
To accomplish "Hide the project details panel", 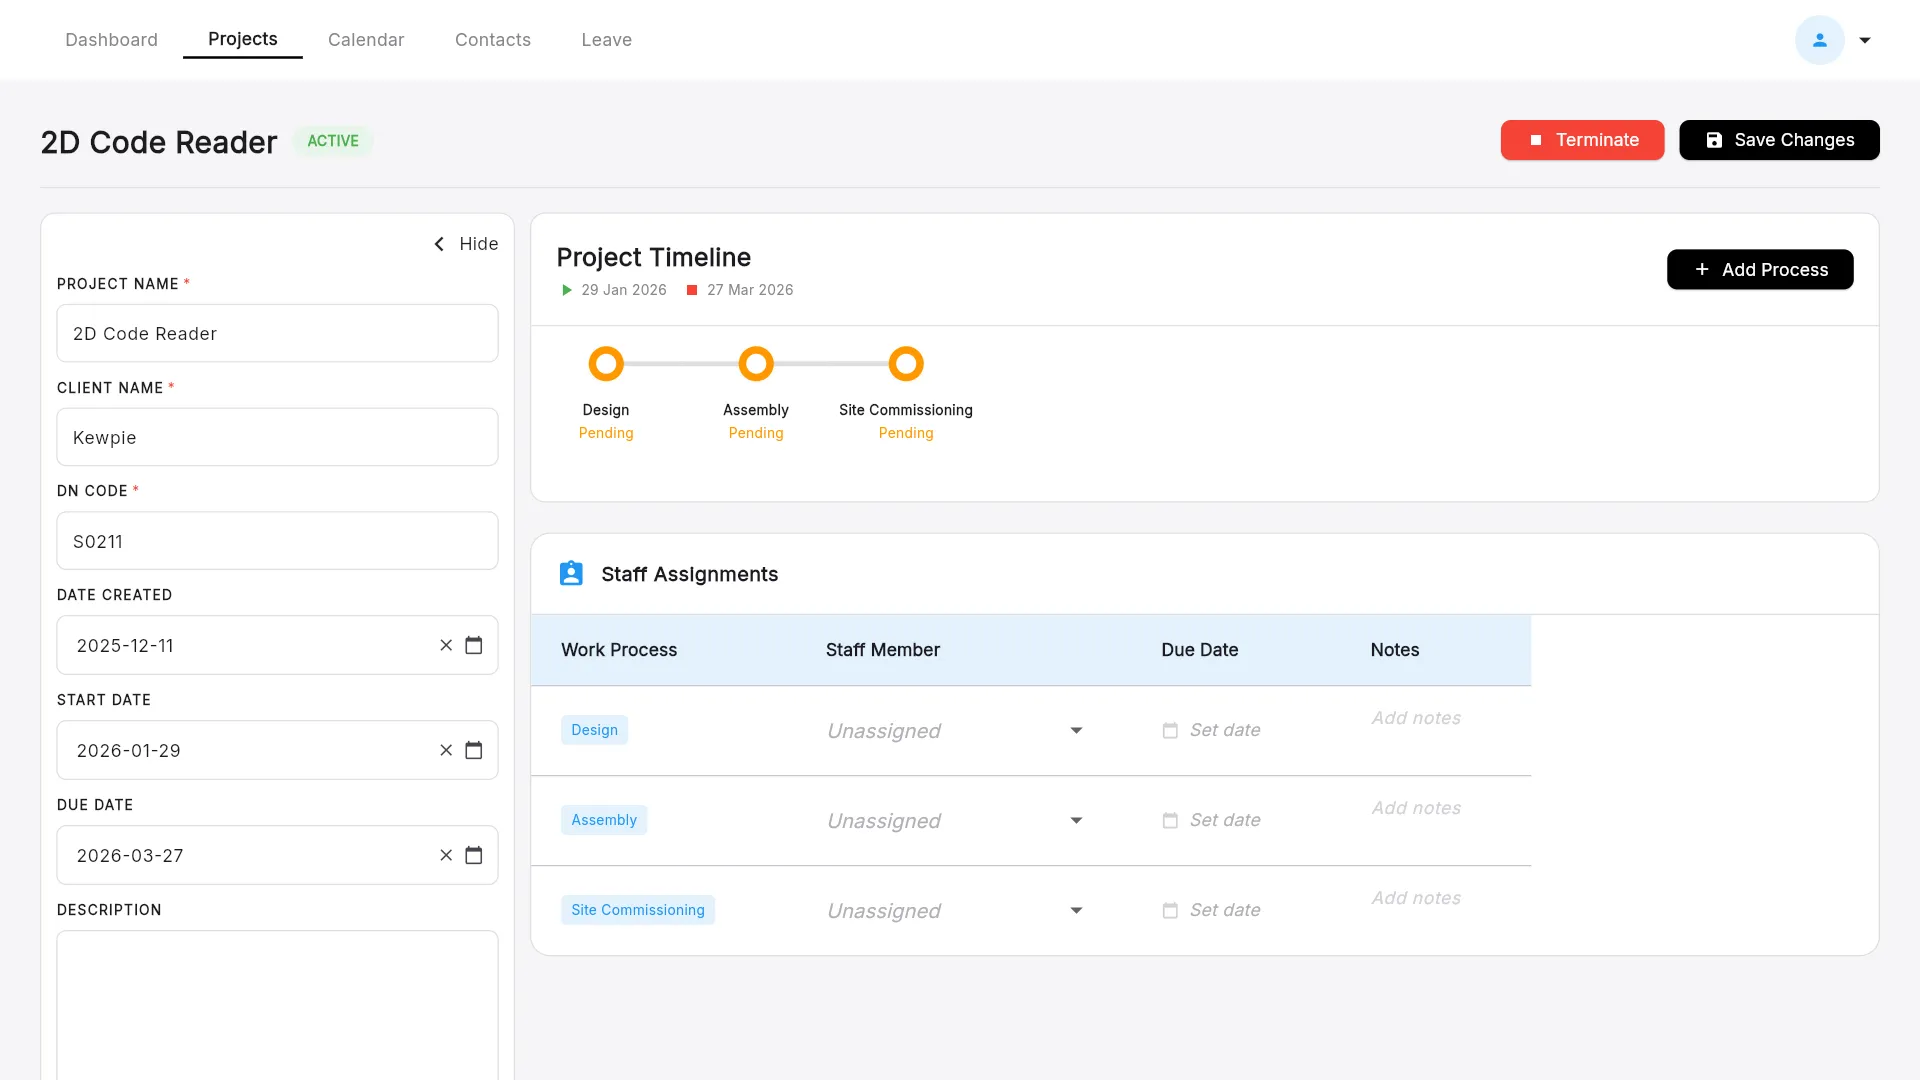I will coord(465,244).
